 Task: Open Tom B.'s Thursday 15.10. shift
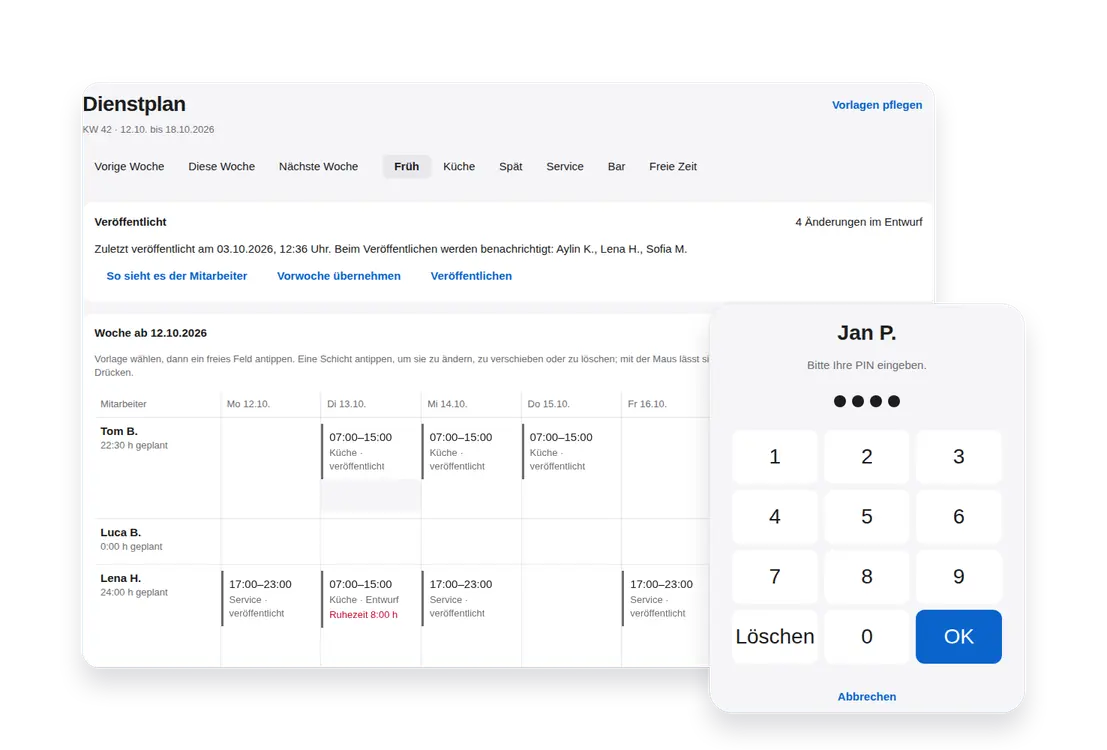click(x=571, y=451)
